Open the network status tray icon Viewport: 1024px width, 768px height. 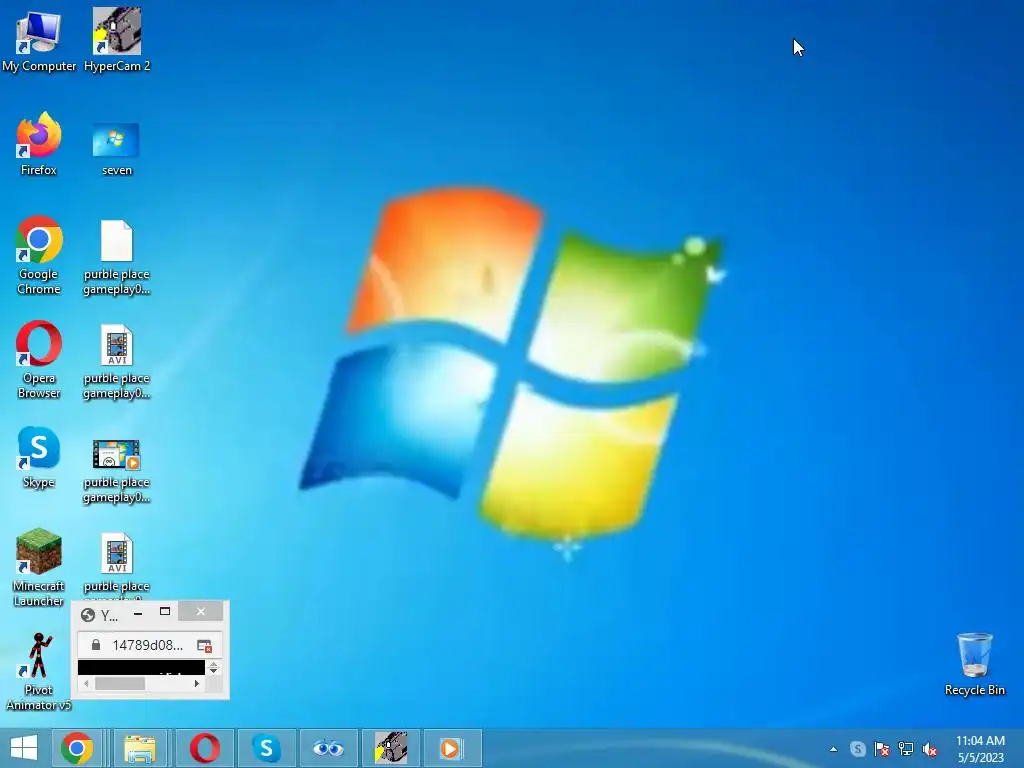[x=906, y=749]
